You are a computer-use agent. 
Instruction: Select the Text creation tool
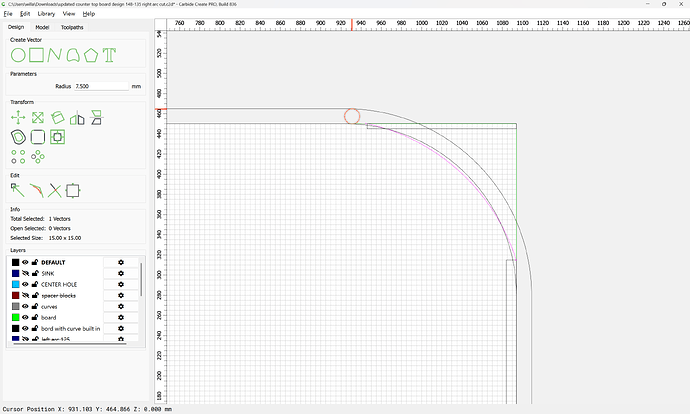[x=108, y=54]
